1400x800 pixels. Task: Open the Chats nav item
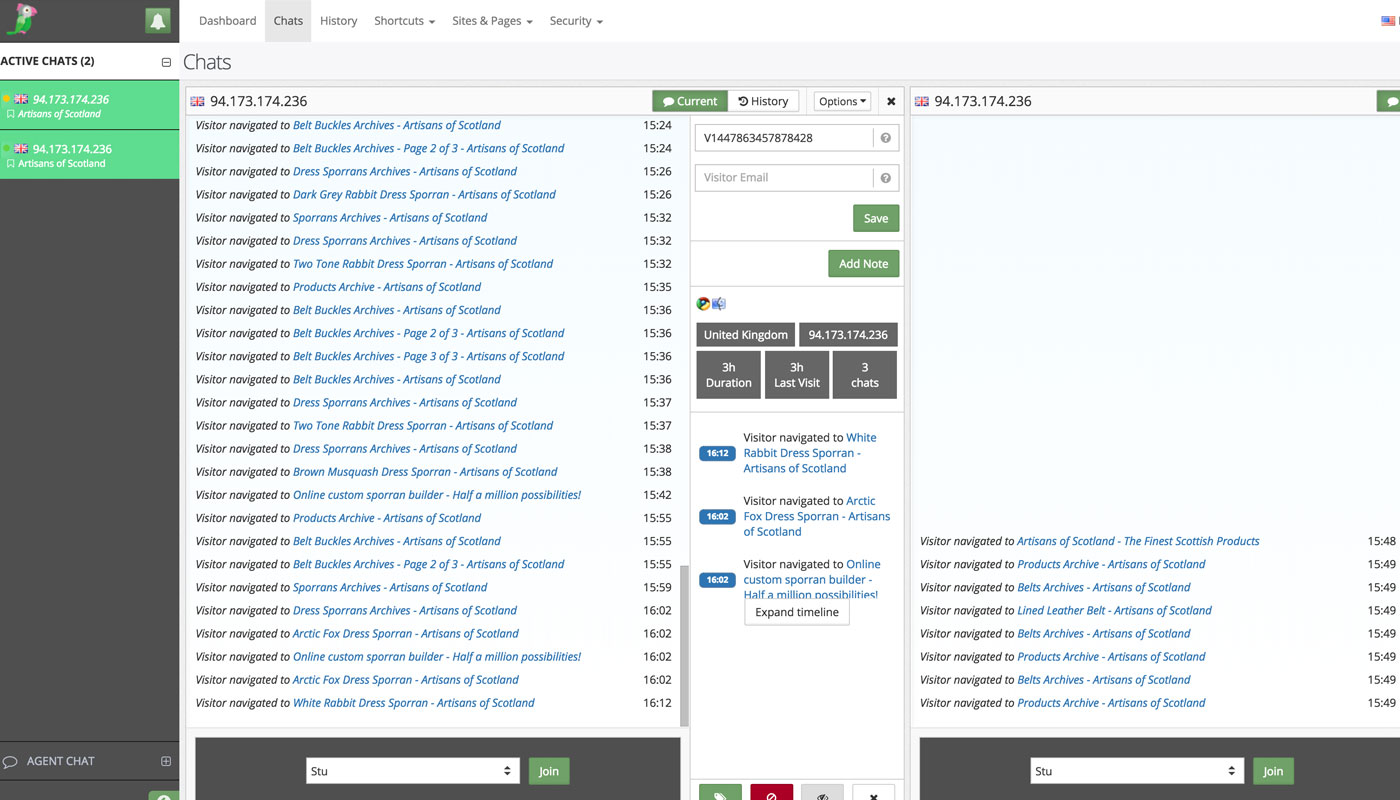coord(288,21)
